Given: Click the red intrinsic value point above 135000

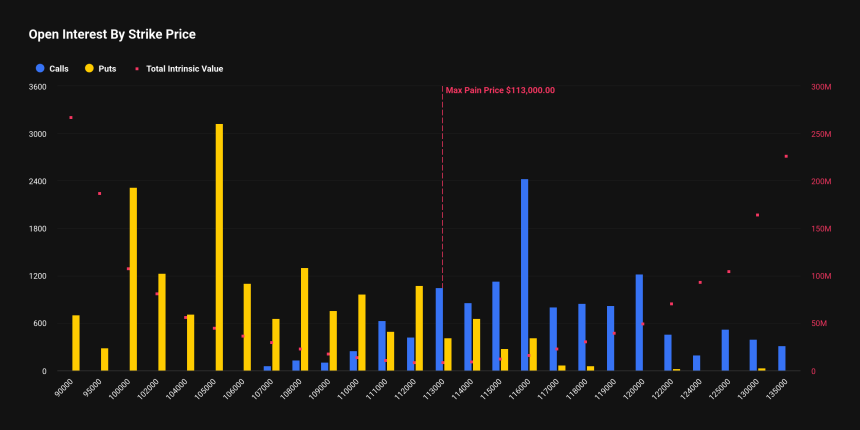Looking at the screenshot, I should pos(786,156).
